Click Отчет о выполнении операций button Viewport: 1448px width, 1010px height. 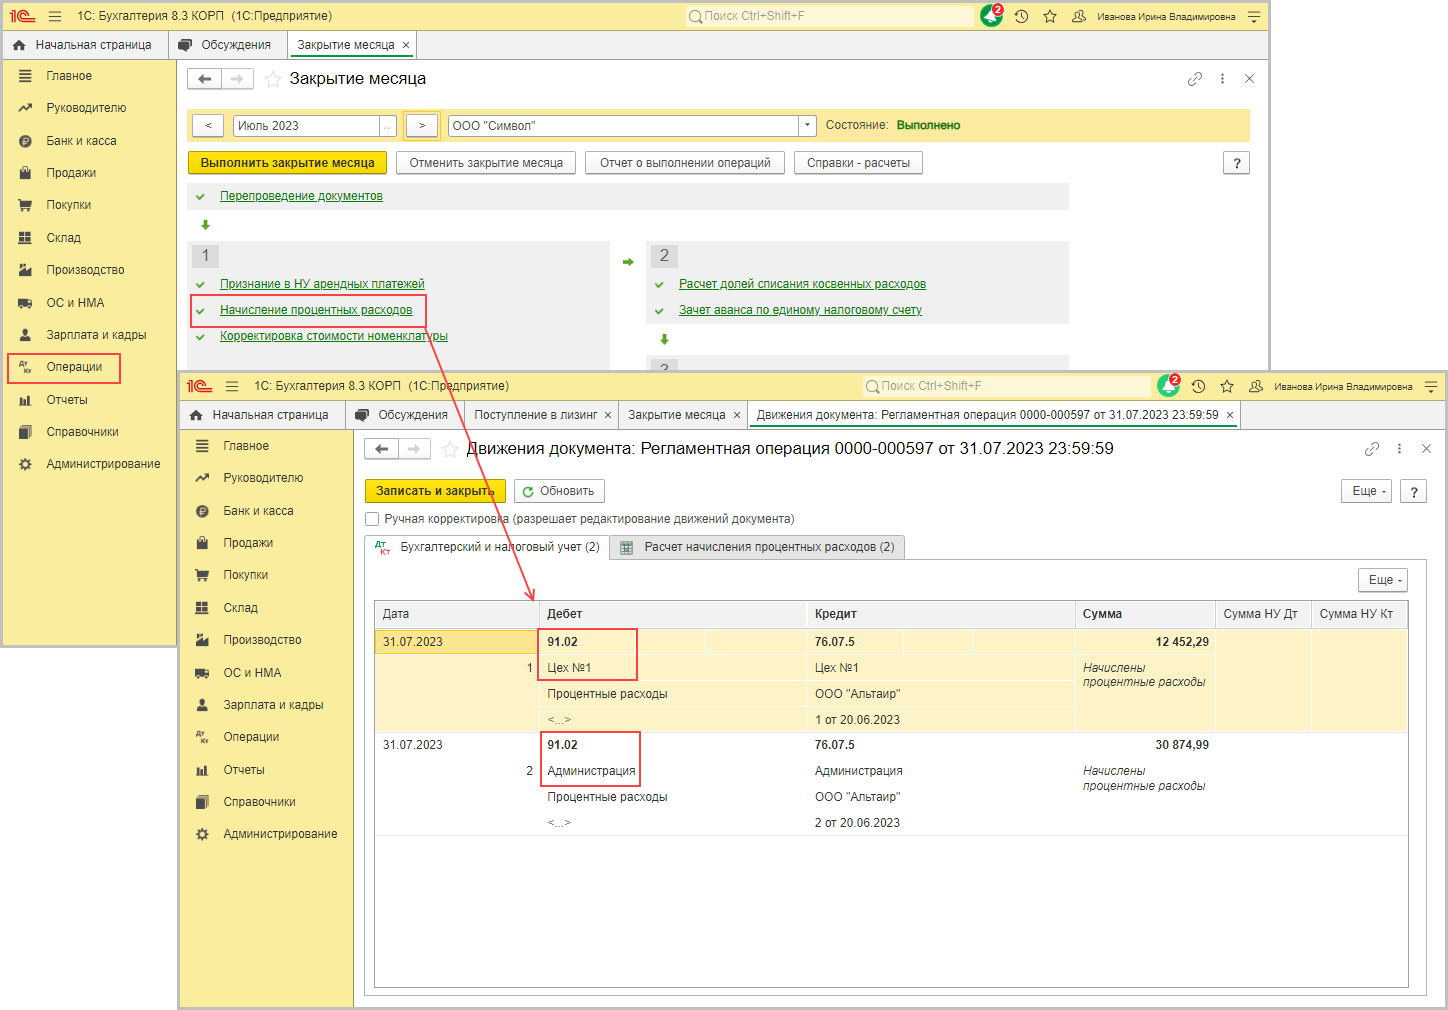(685, 163)
